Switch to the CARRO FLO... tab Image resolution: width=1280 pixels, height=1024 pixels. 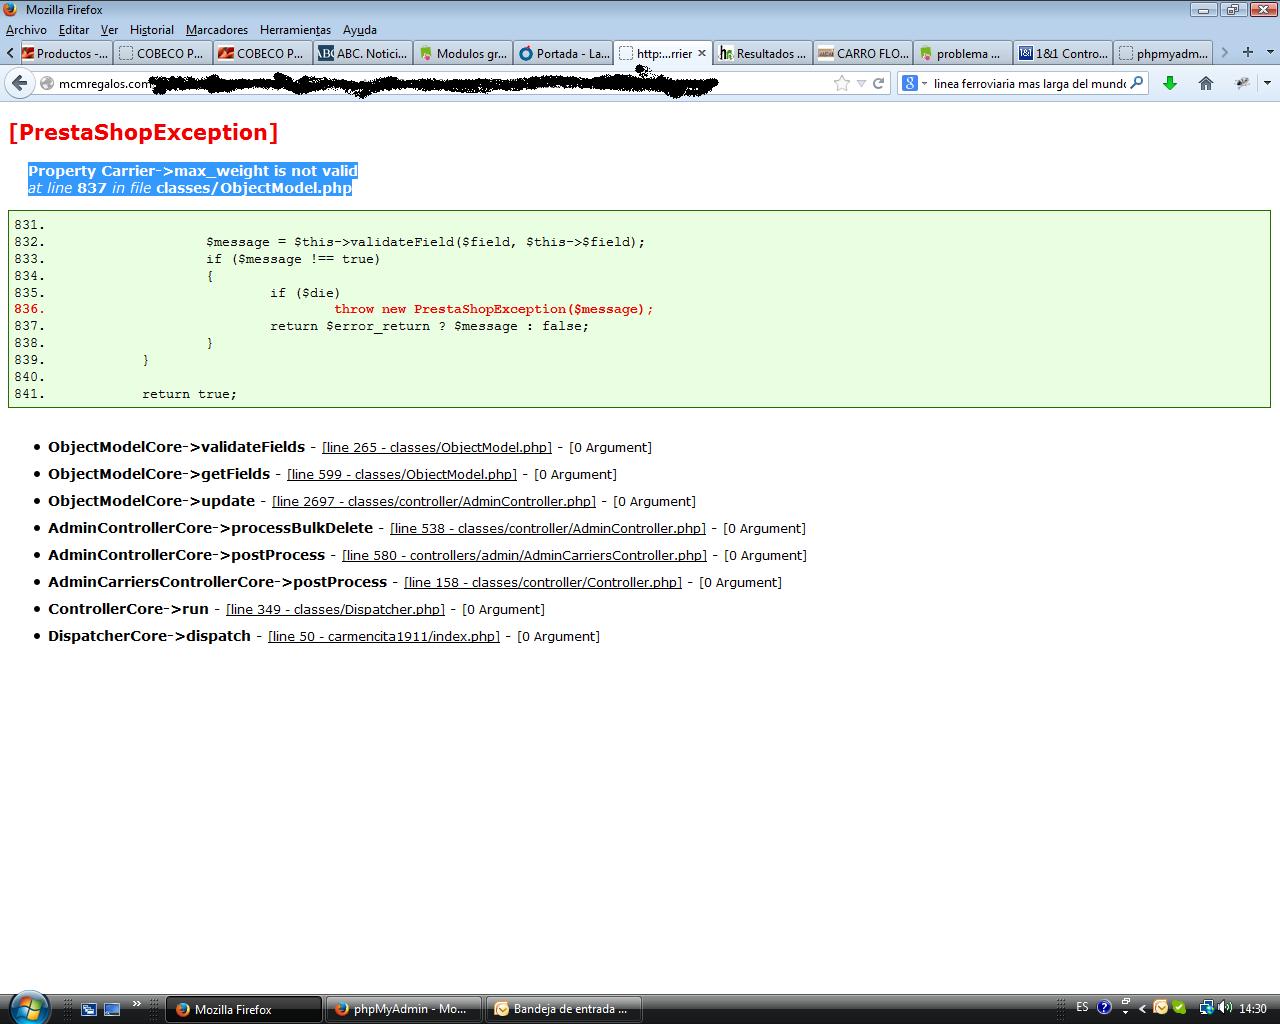pyautogui.click(x=864, y=53)
